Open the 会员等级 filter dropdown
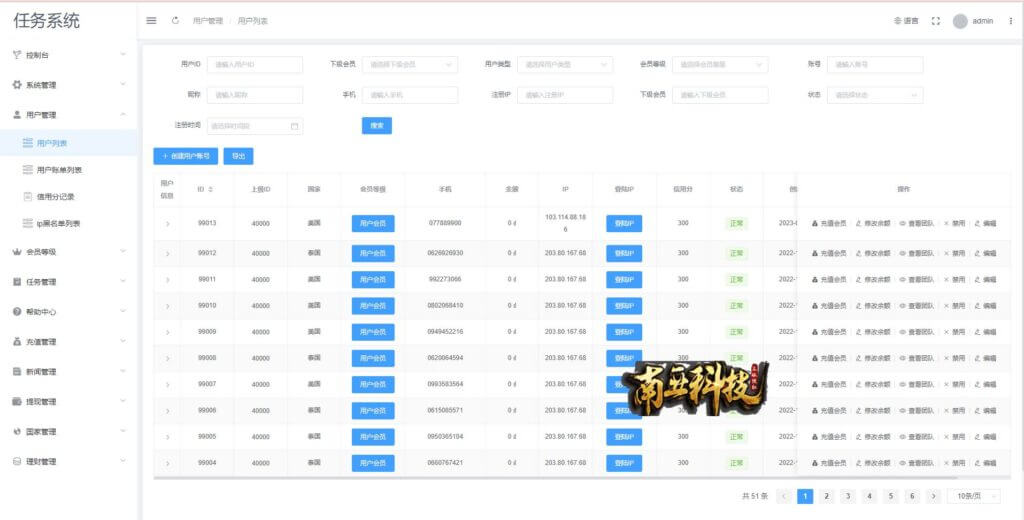1024x520 pixels. point(720,65)
